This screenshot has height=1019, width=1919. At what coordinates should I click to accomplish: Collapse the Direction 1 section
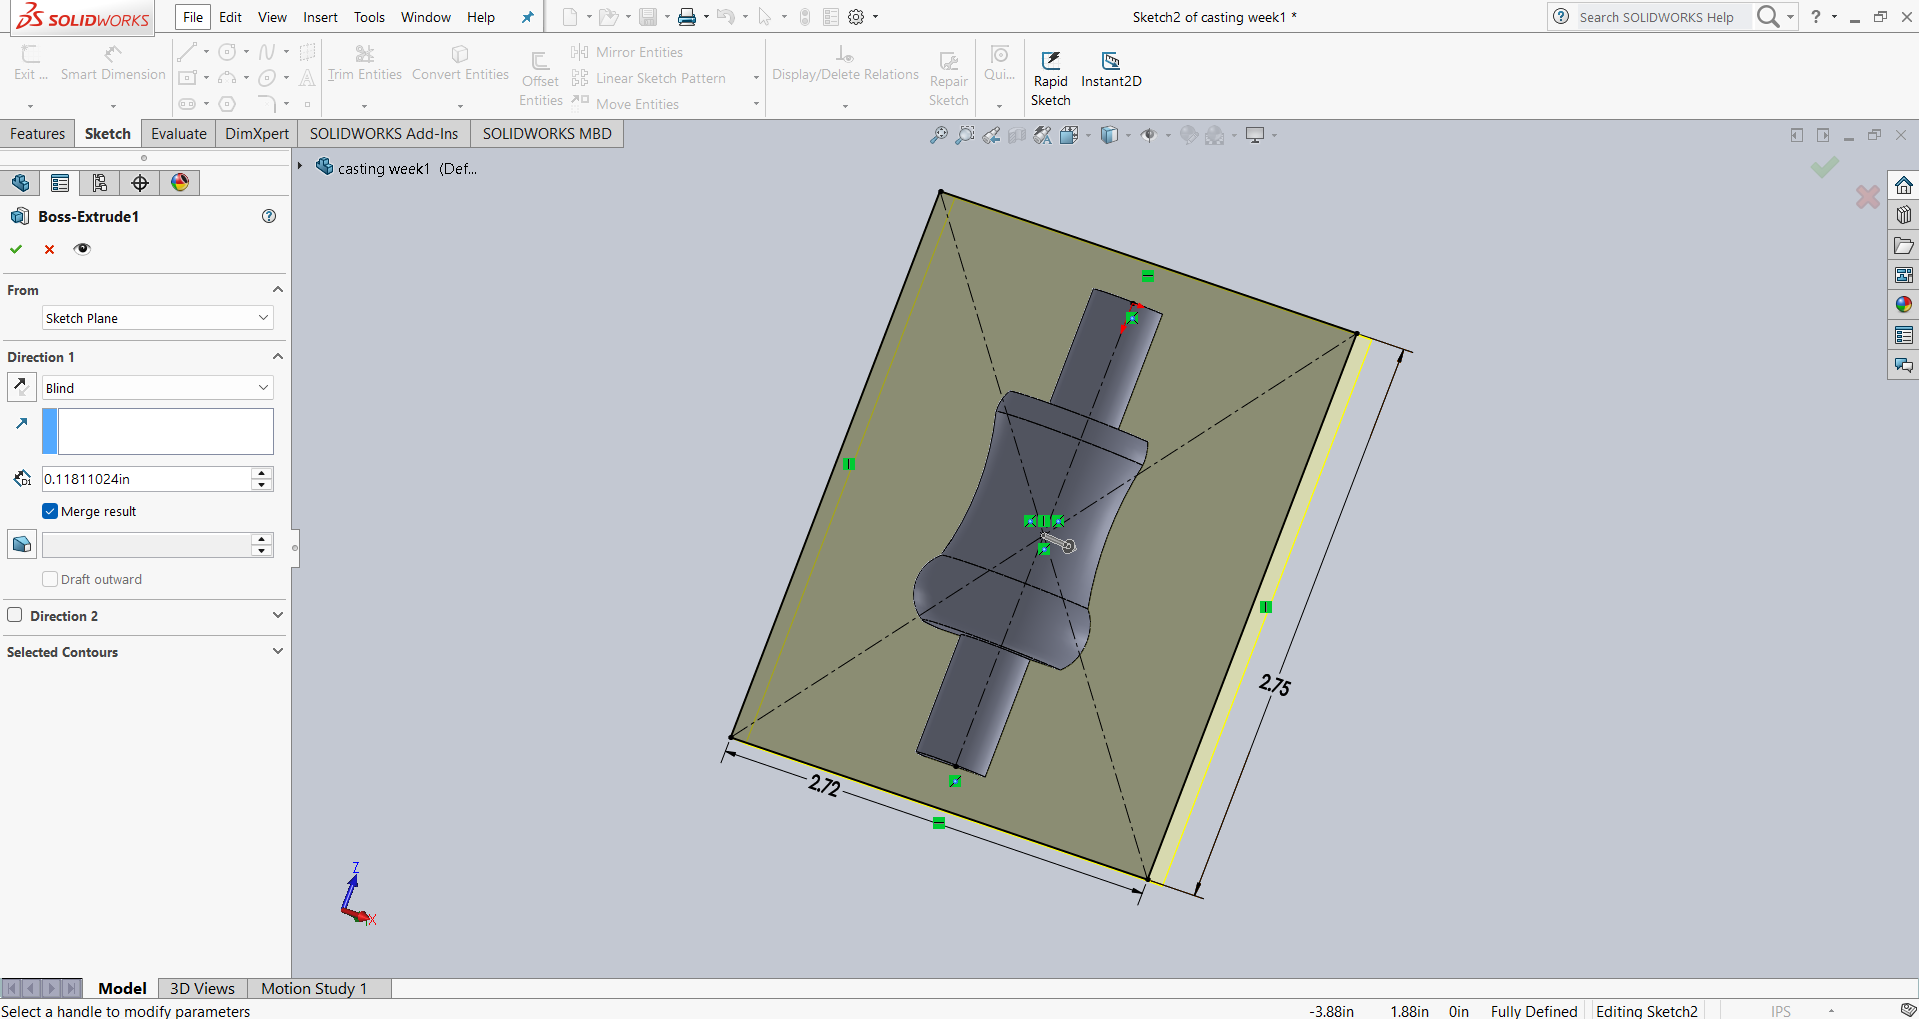click(278, 357)
